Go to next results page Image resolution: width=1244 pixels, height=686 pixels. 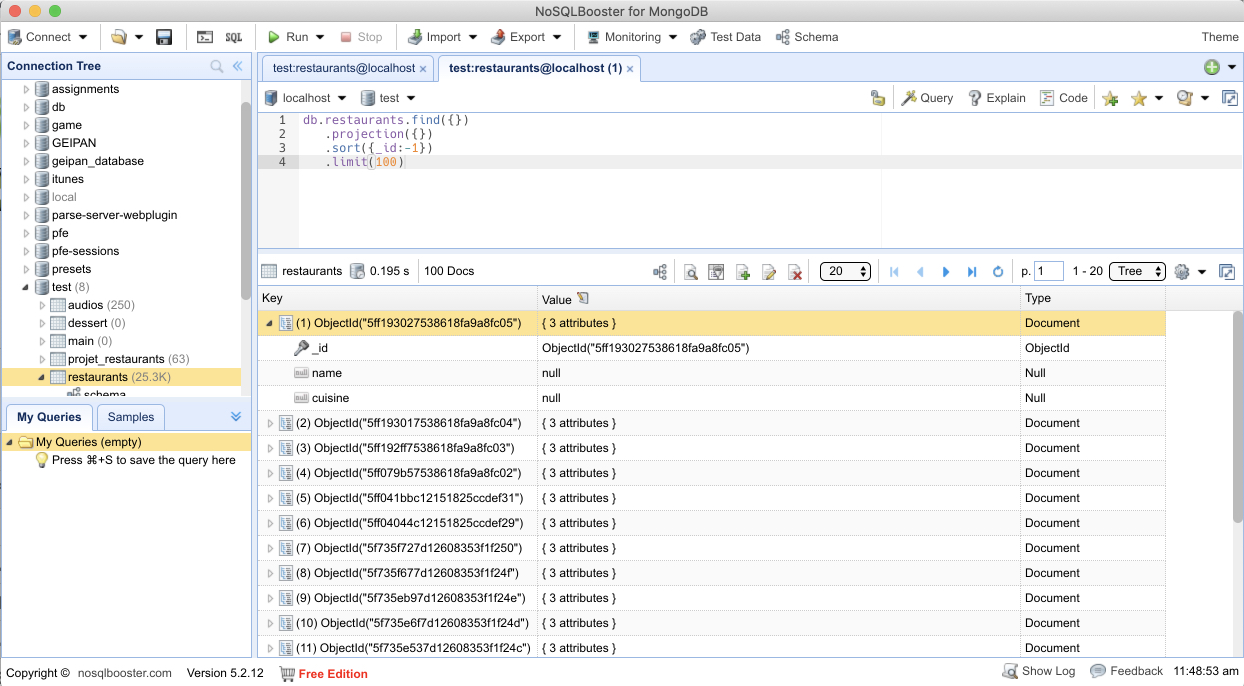pyautogui.click(x=946, y=272)
